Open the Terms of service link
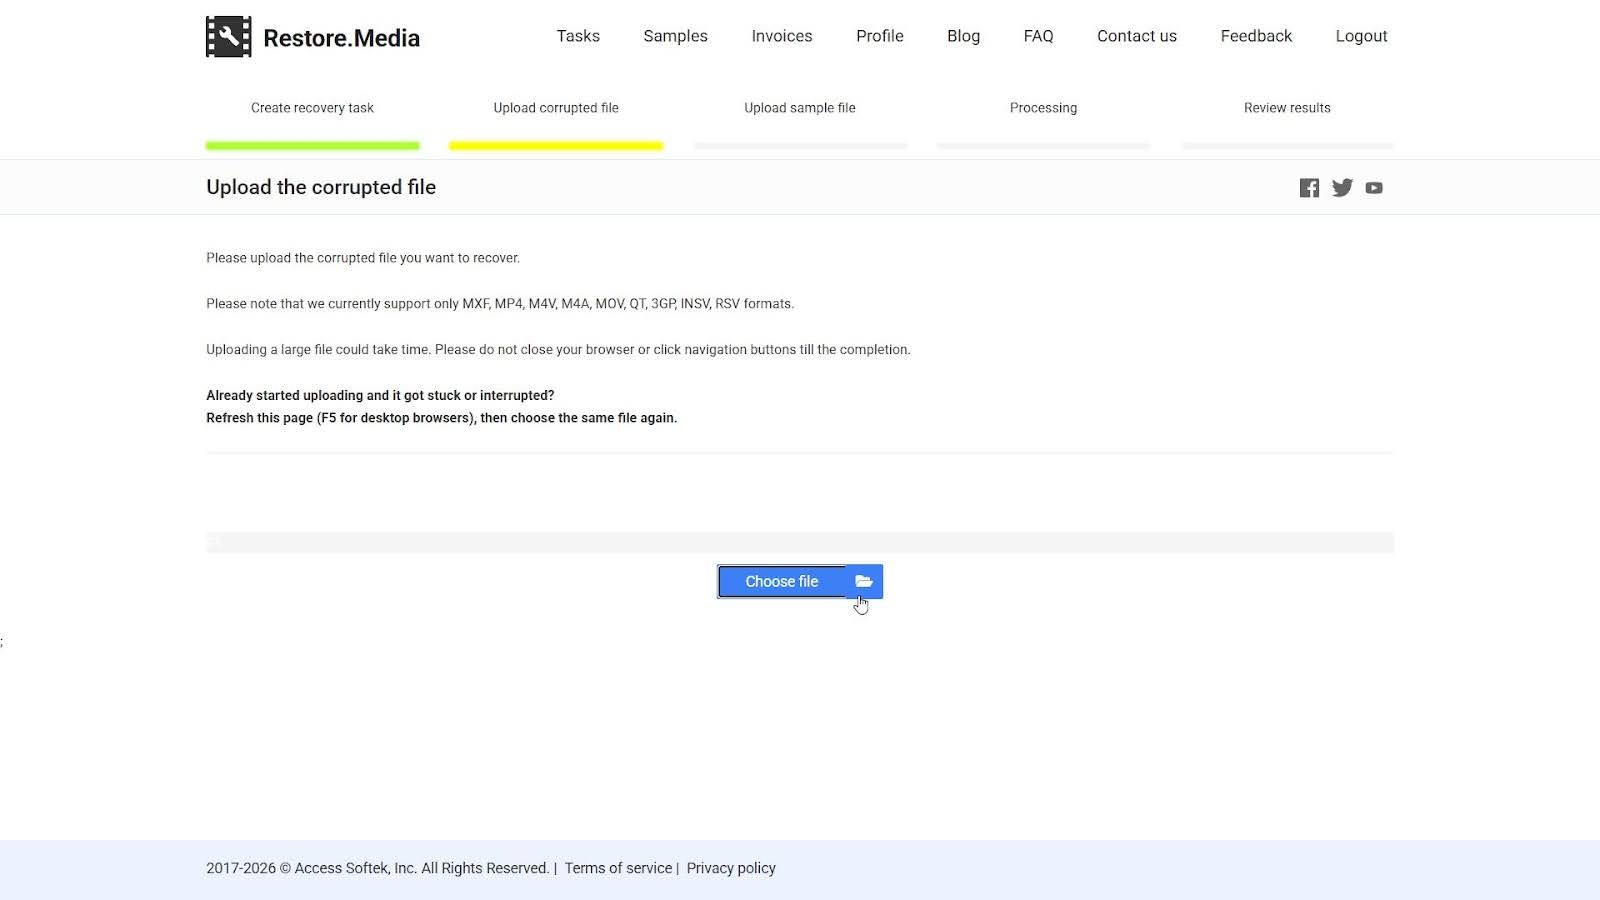This screenshot has width=1600, height=900. click(x=618, y=868)
